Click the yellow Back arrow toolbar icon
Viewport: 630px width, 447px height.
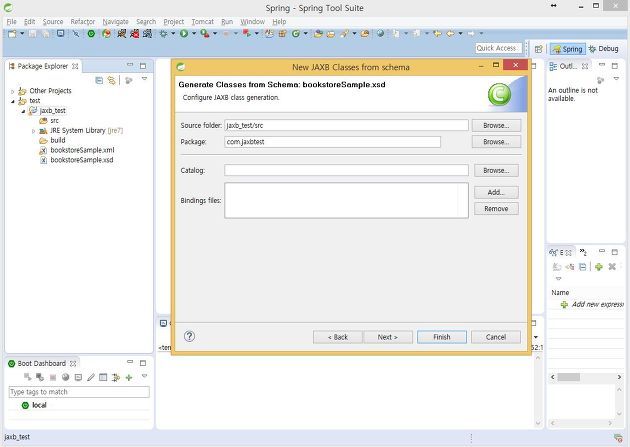click(450, 33)
